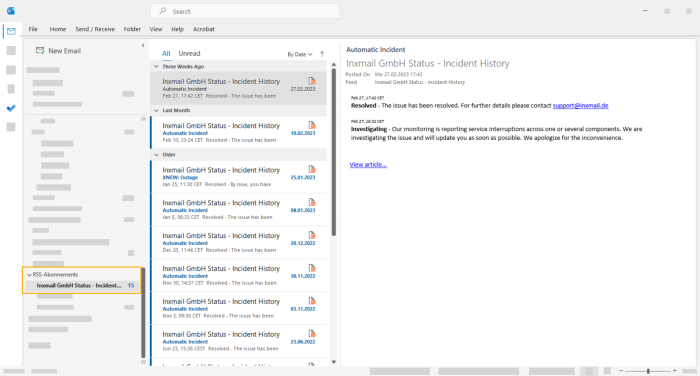Screen dimensions: 700x376
Task: Click RSS item icon on 27.02.2023 message
Action: (x=312, y=81)
